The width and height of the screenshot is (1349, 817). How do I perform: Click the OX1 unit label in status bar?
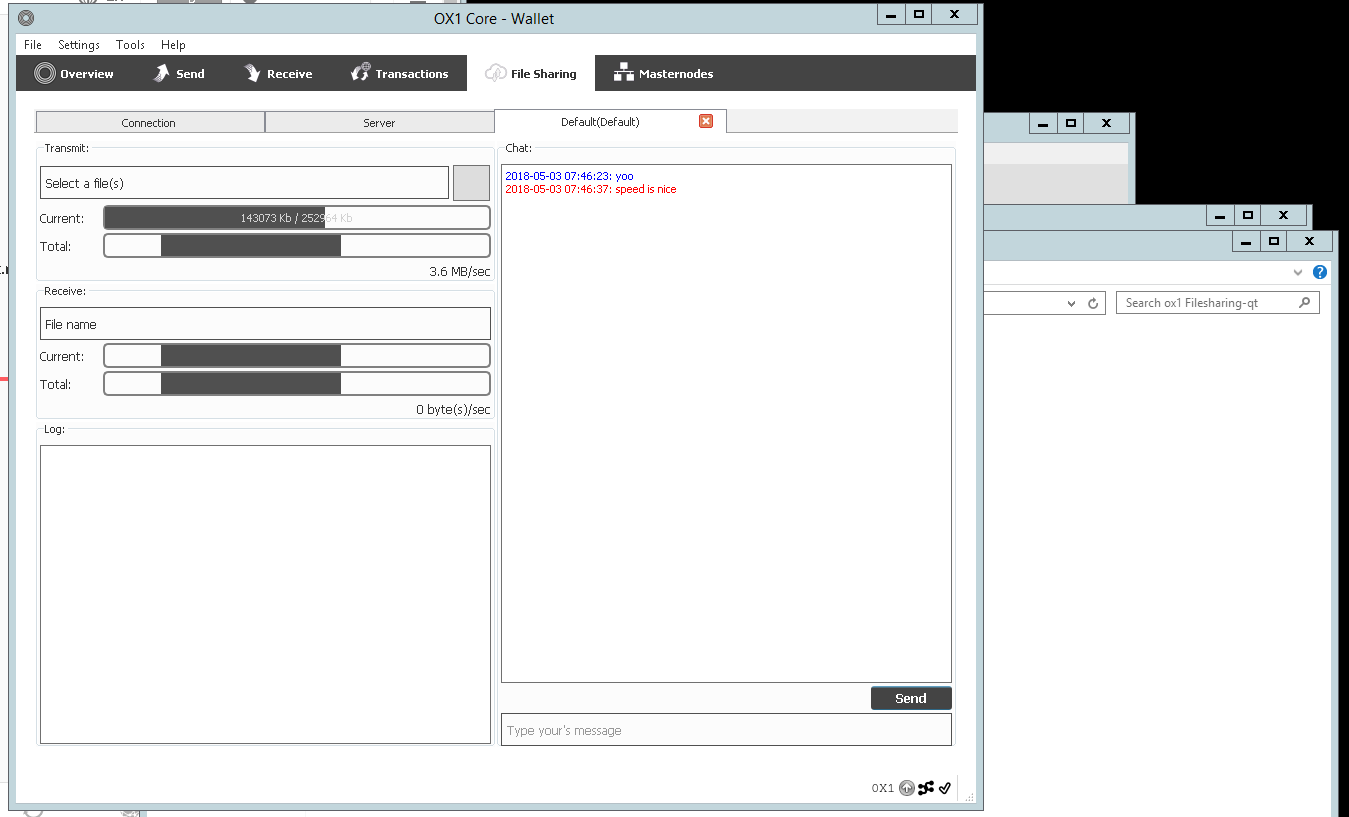point(882,788)
